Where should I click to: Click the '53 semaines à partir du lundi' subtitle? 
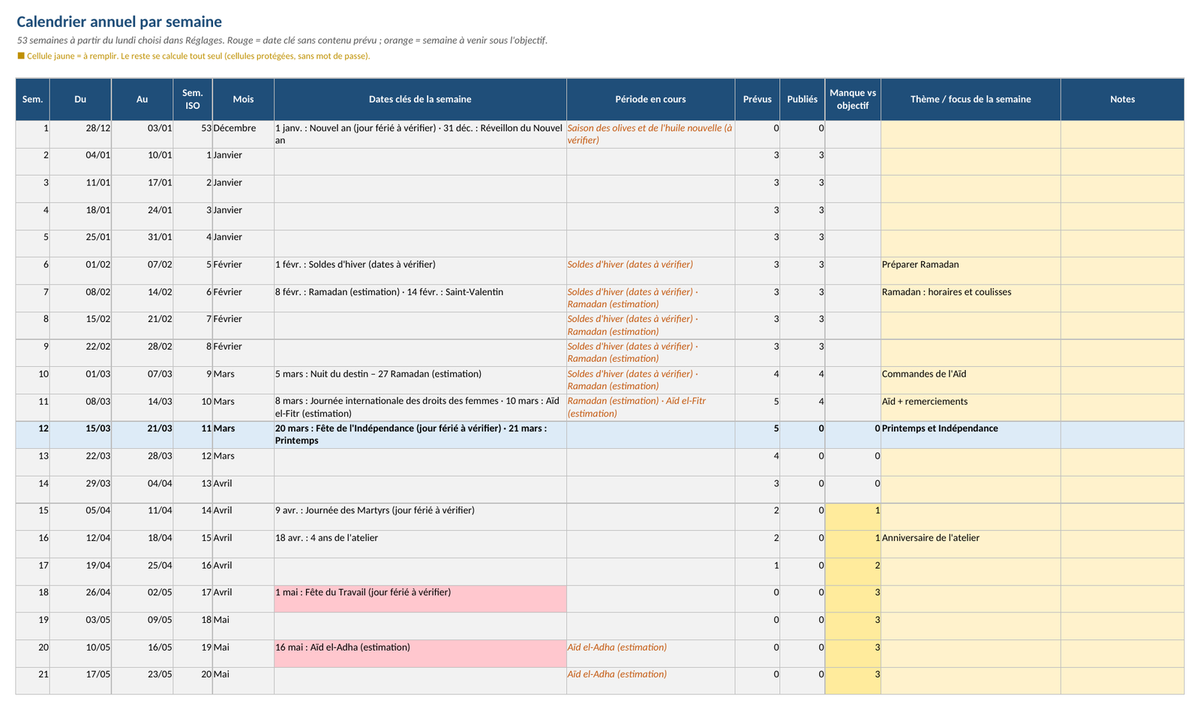tap(282, 40)
